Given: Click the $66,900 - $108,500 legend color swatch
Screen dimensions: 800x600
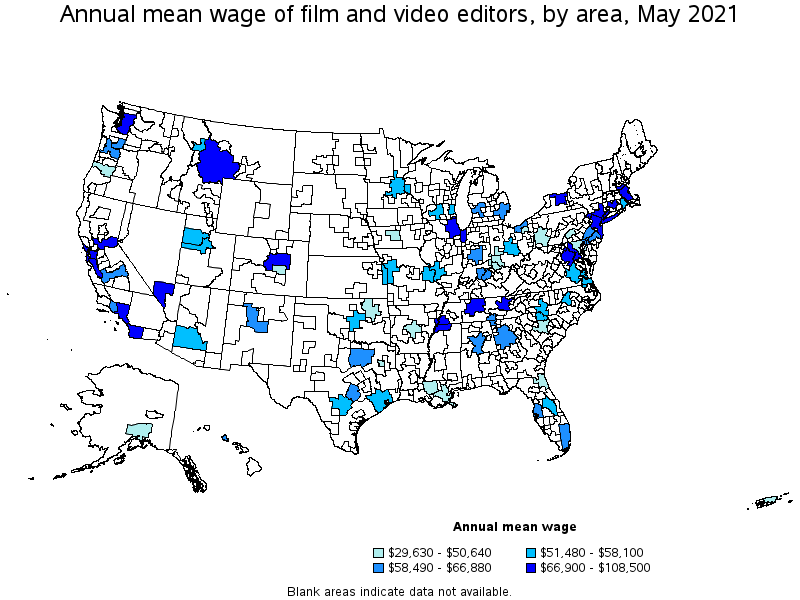Looking at the screenshot, I should [x=531, y=568].
